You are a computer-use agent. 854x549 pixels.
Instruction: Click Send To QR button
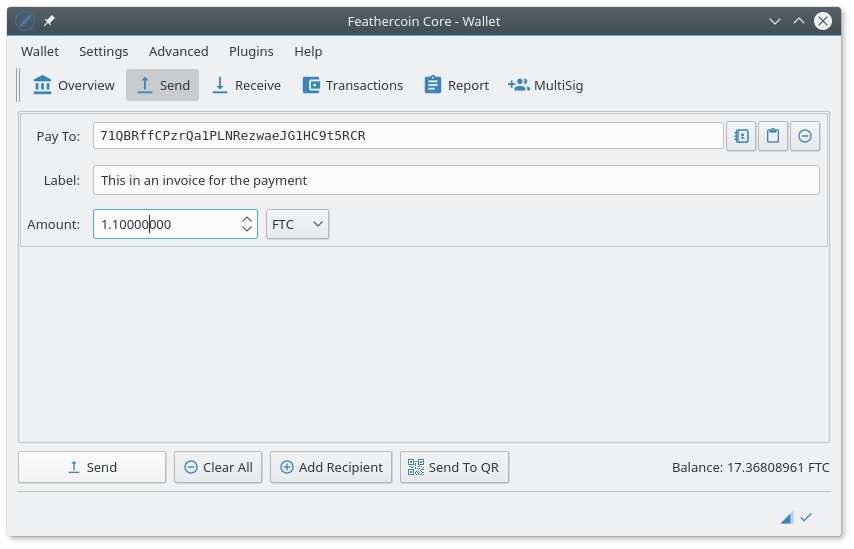(454, 467)
